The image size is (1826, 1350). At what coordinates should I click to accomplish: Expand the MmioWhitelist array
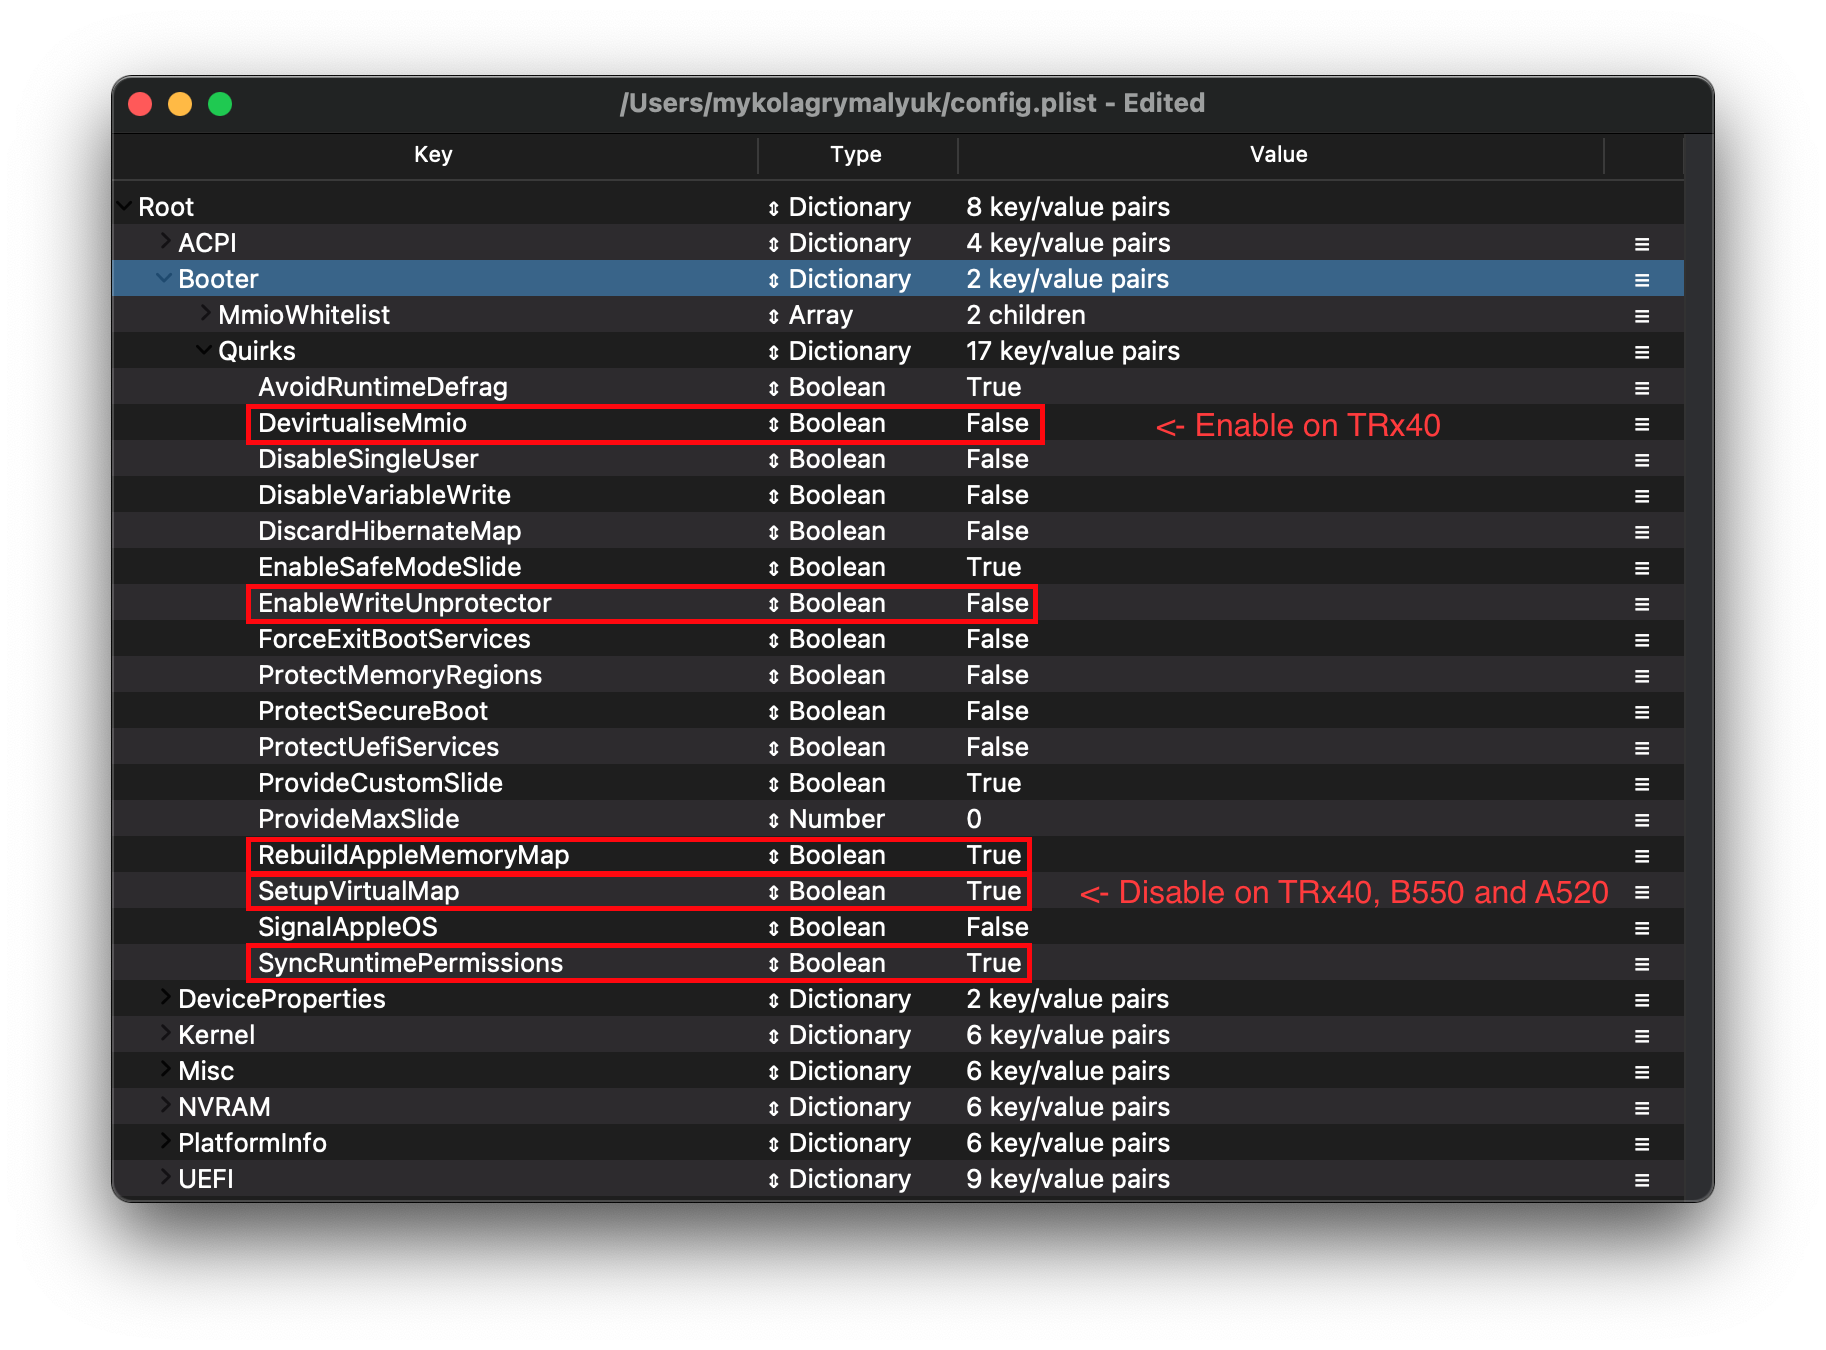[204, 314]
